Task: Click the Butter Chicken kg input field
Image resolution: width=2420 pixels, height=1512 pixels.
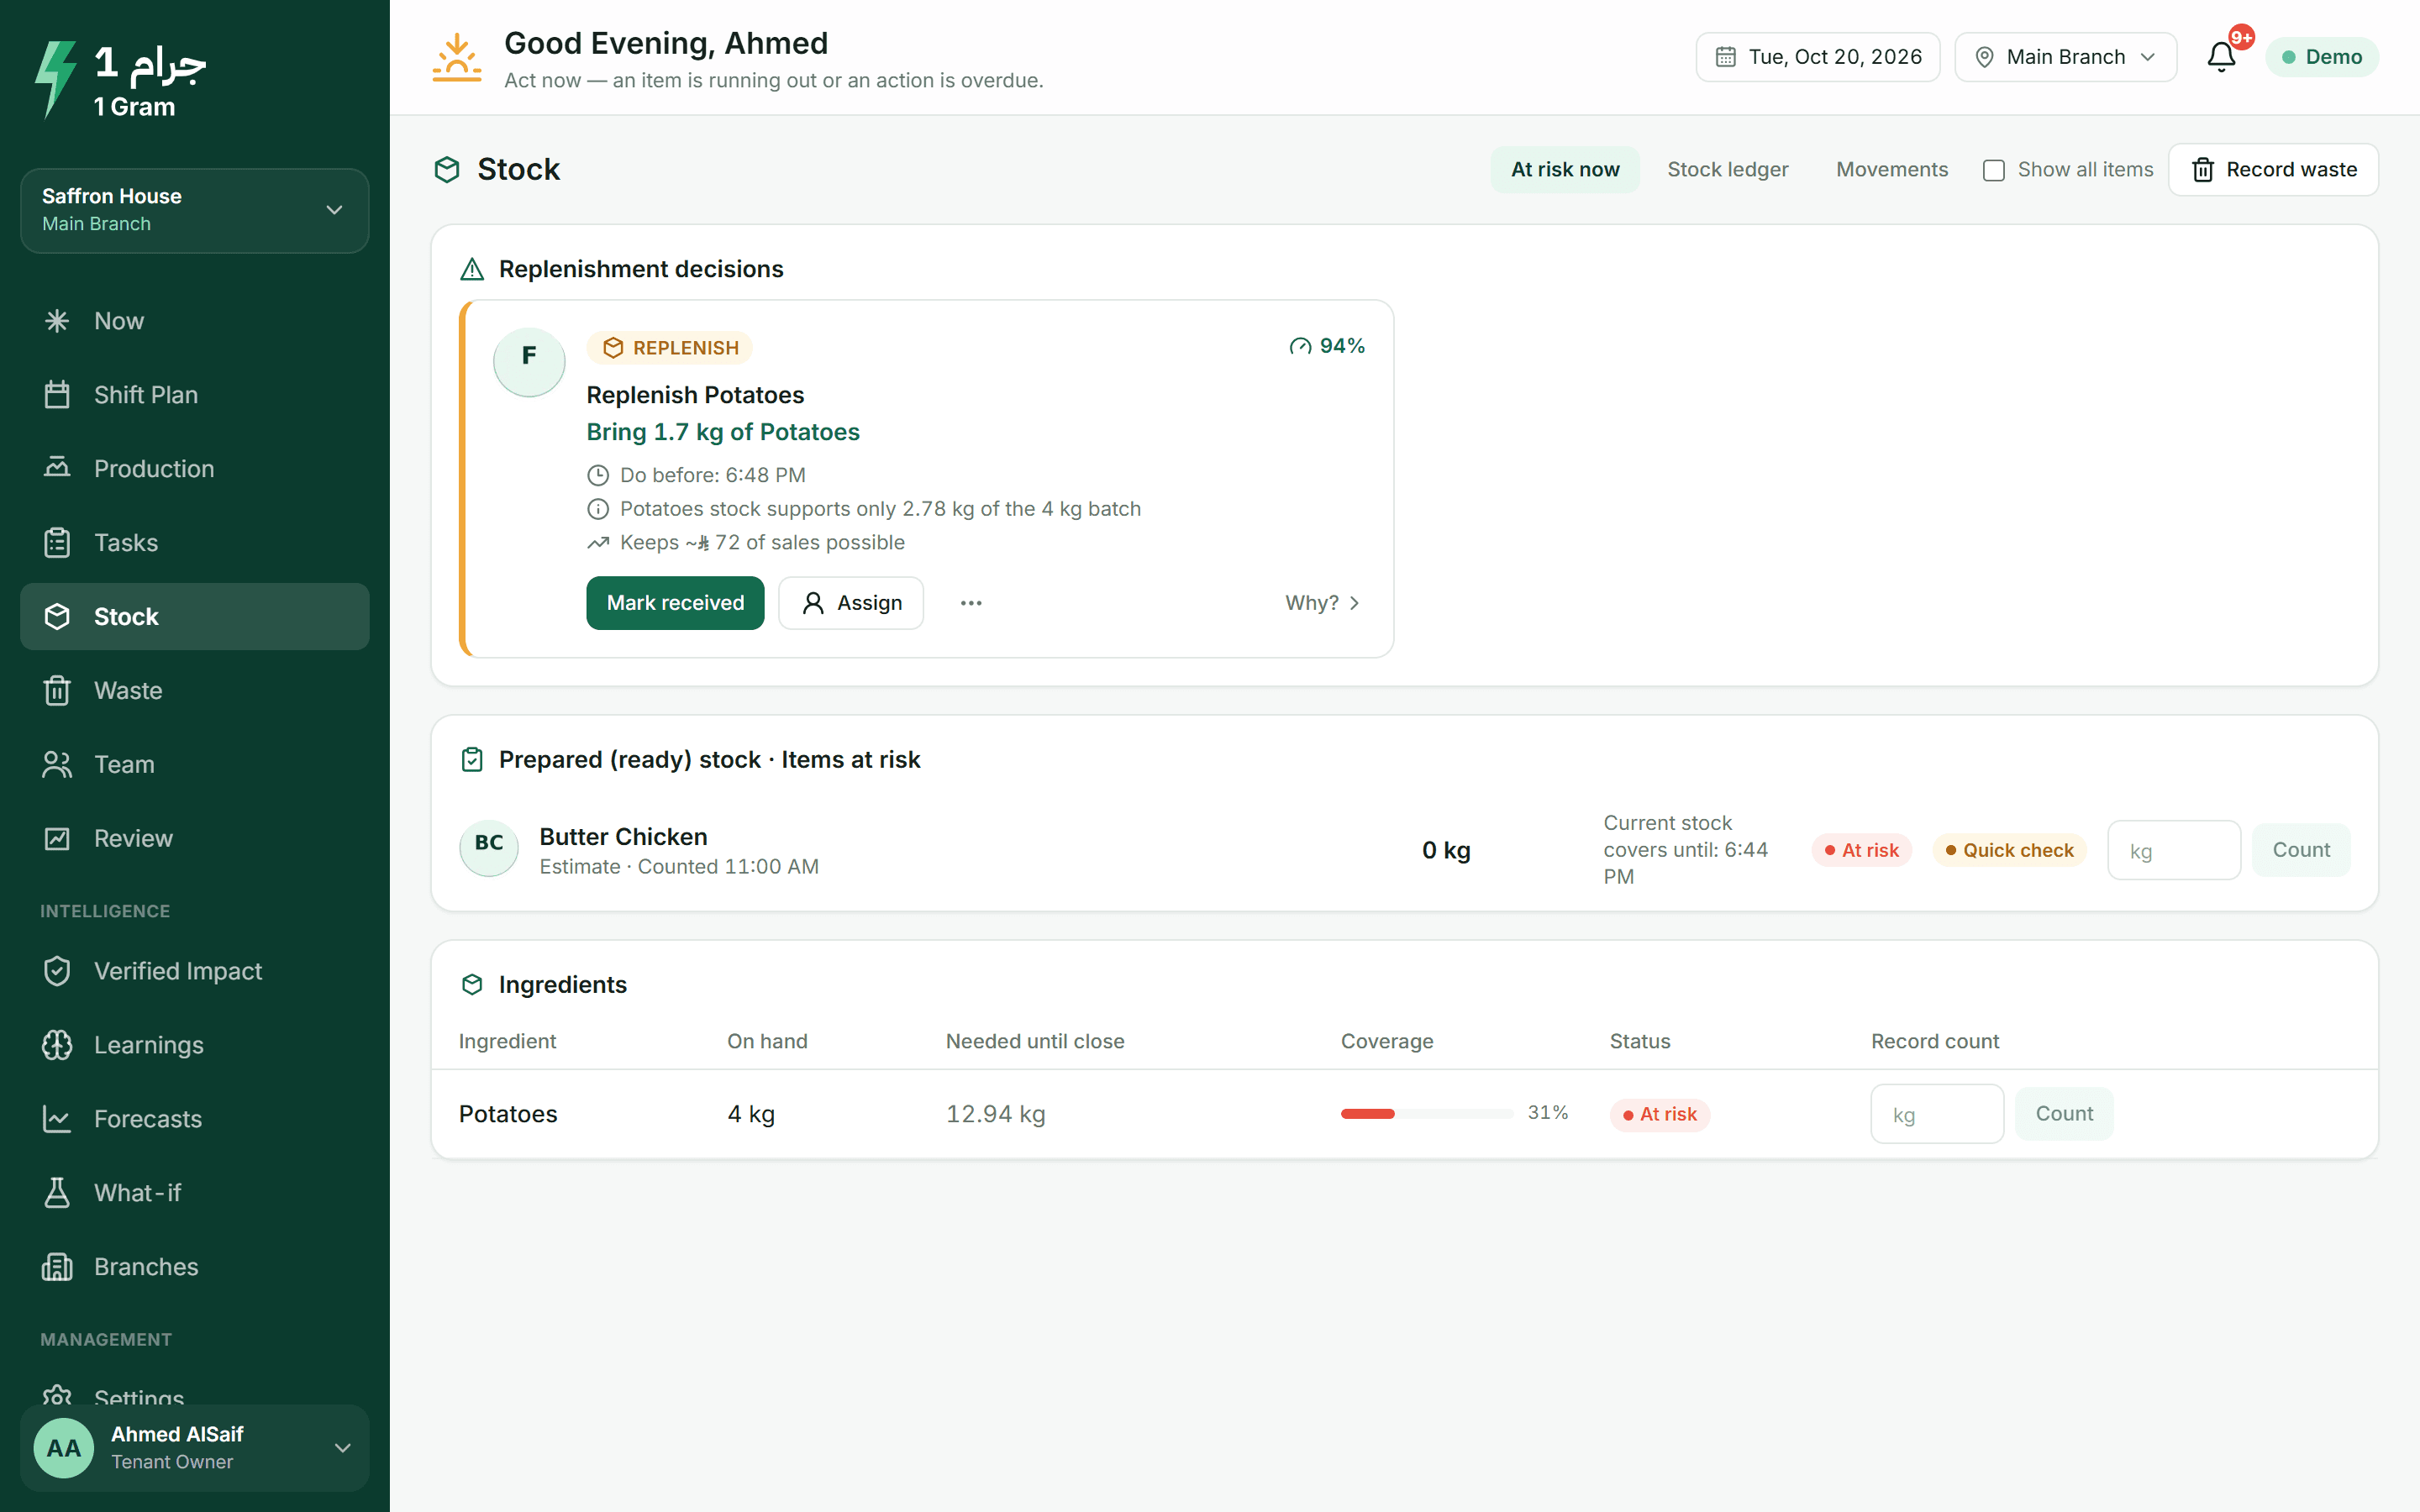Action: click(2174, 850)
